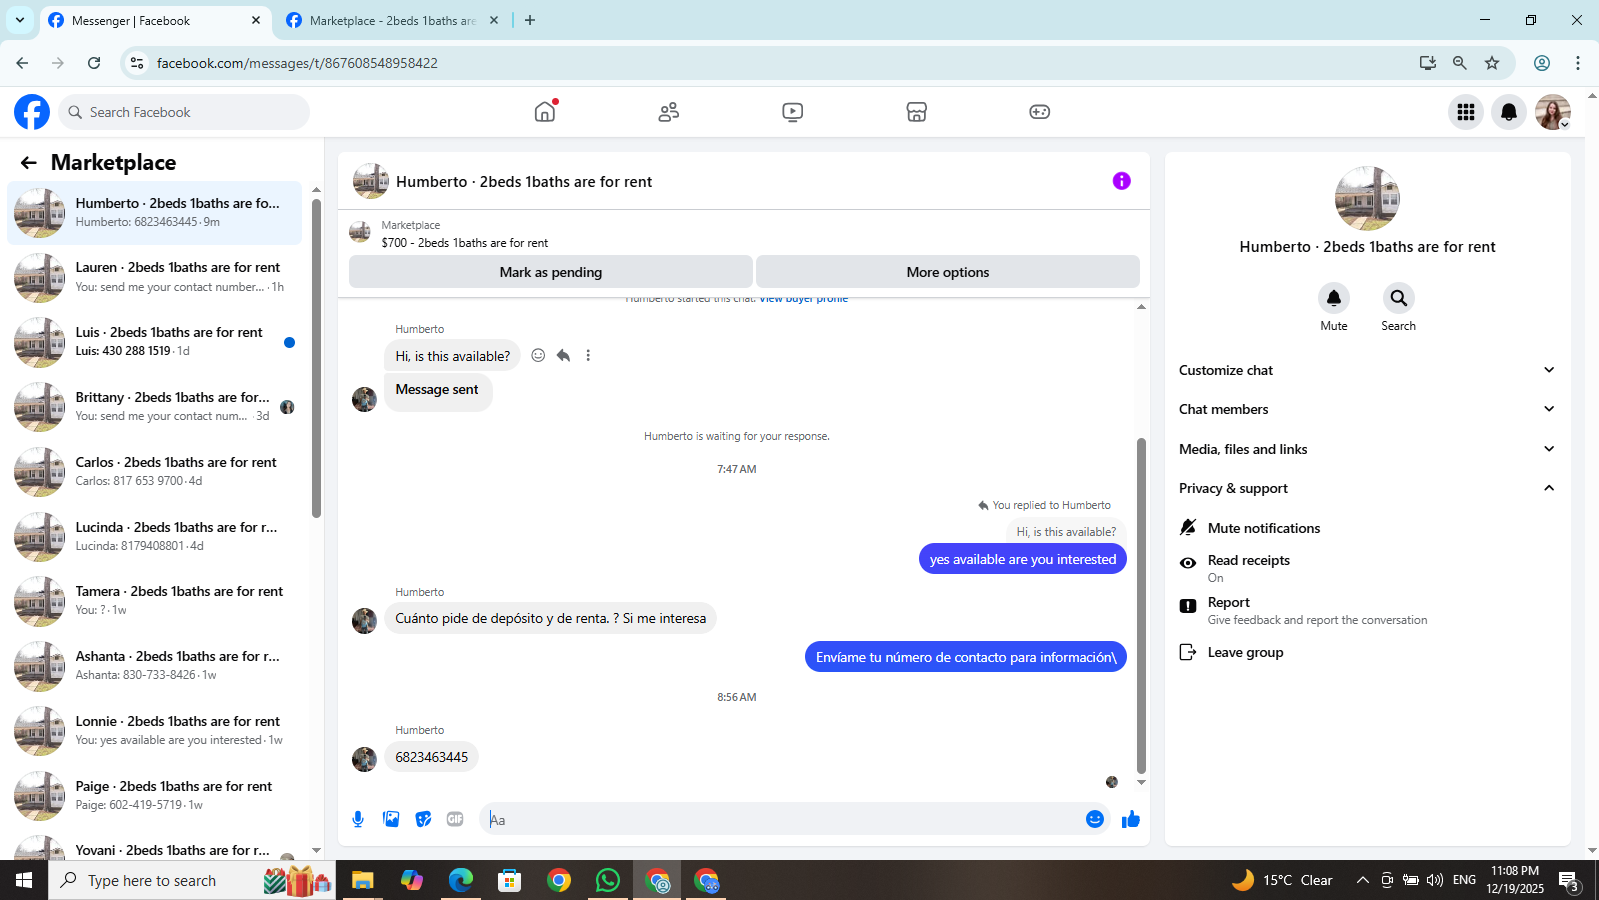Search in conversation with the magnifier icon
Viewport: 1599px width, 900px height.
(x=1399, y=298)
